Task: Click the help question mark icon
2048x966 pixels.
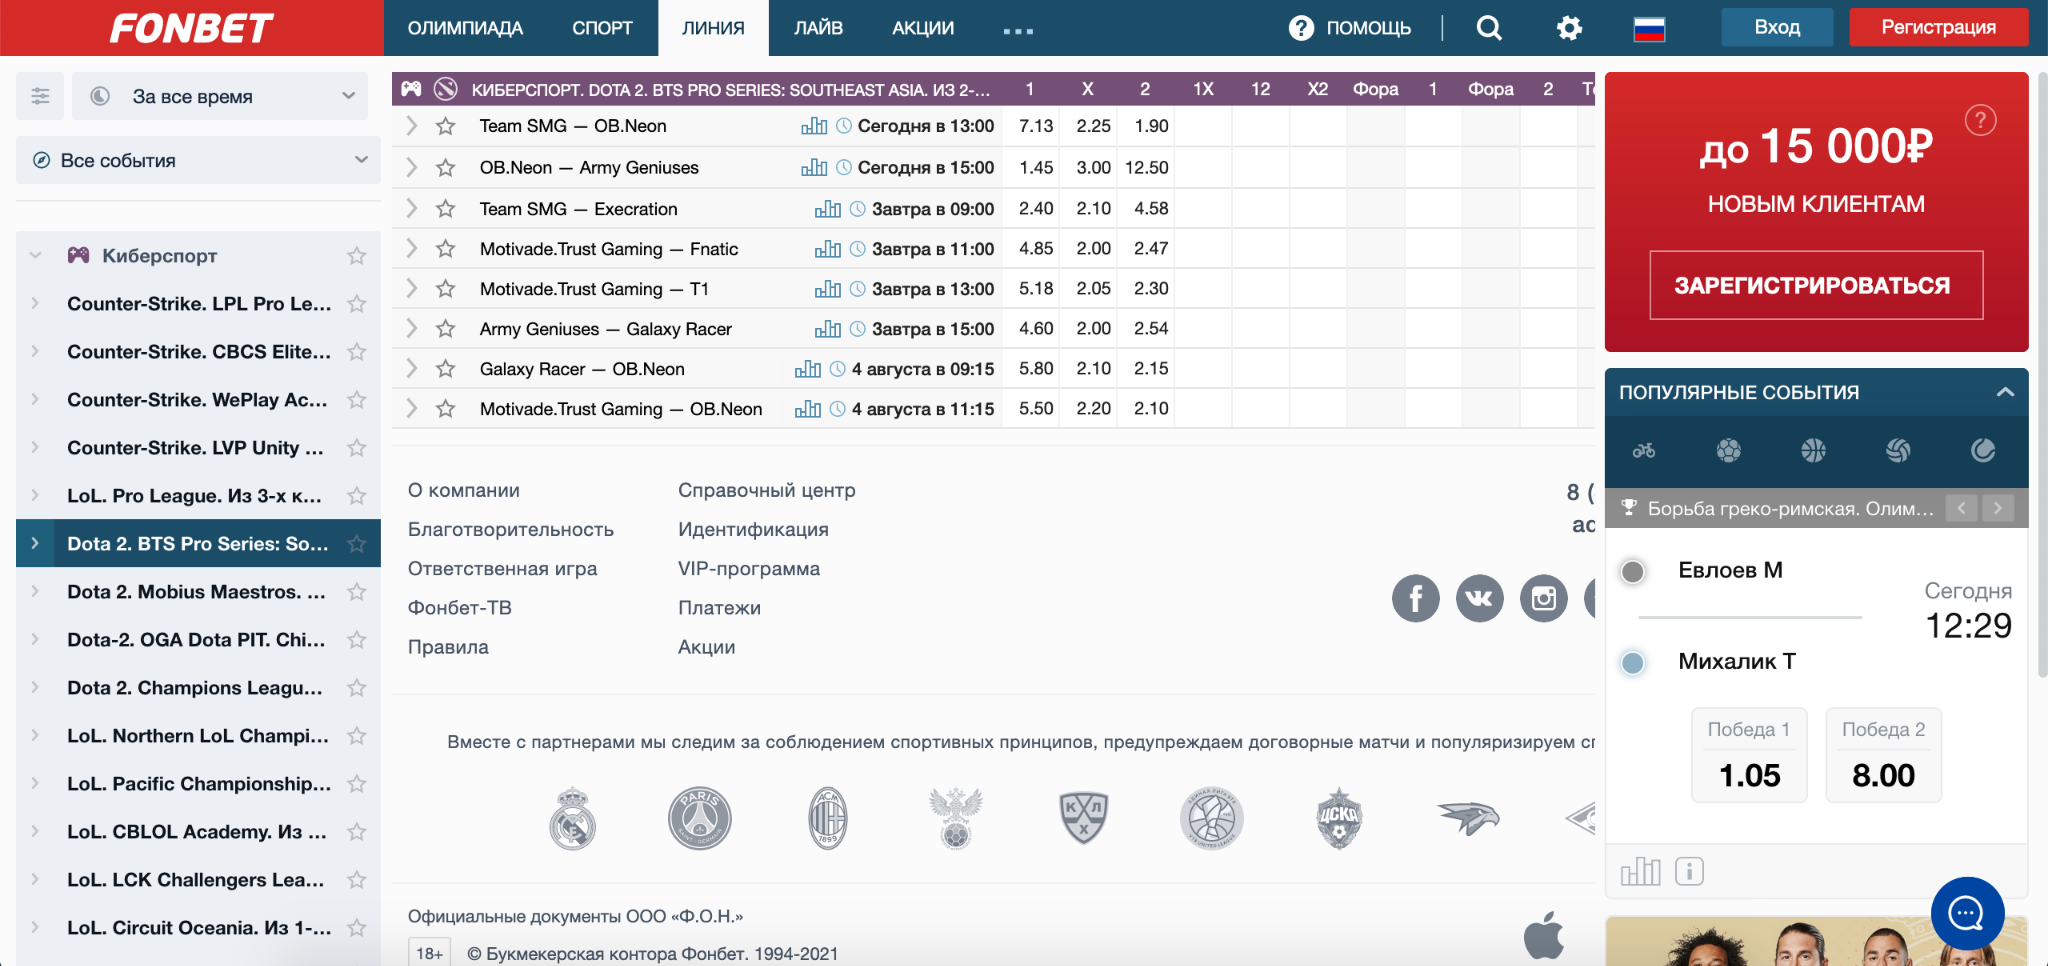Action: (x=1301, y=28)
